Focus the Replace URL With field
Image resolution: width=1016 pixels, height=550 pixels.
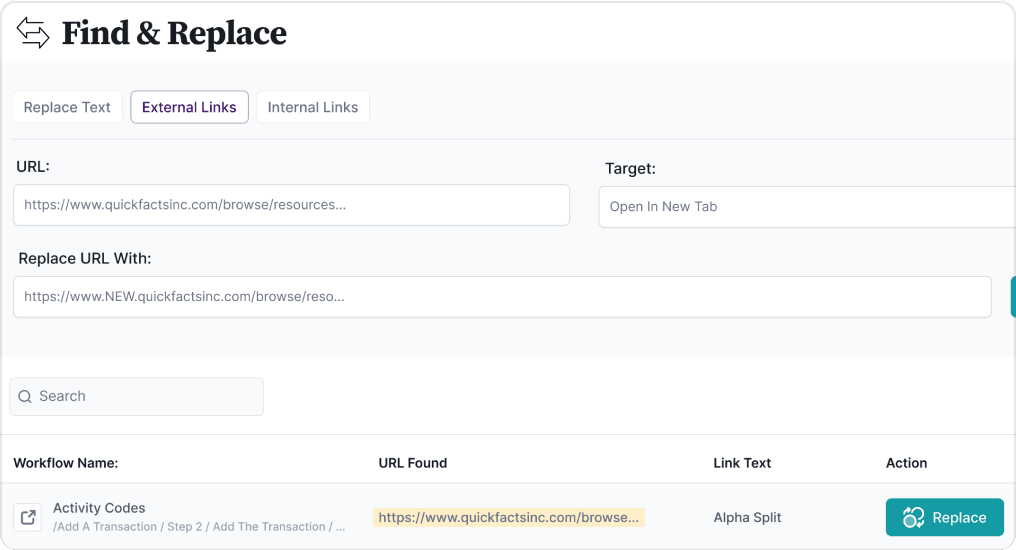click(x=502, y=297)
